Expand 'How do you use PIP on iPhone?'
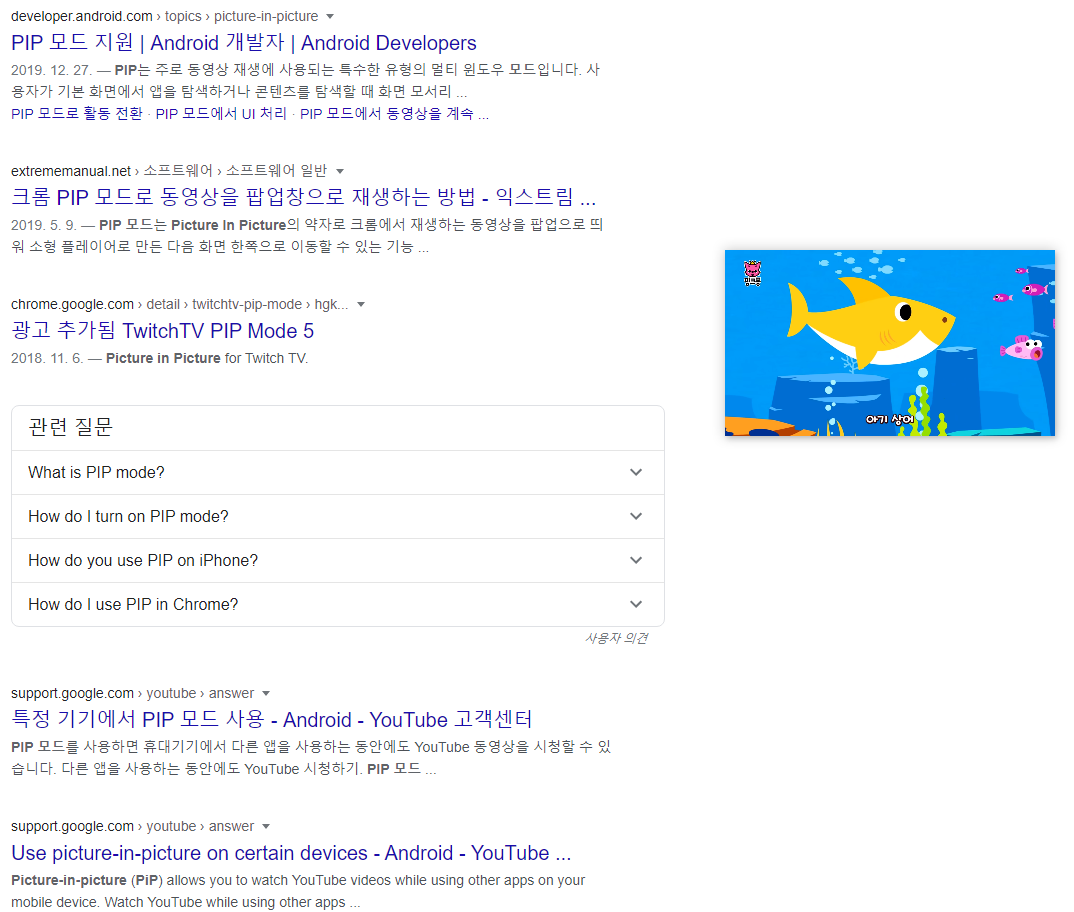The height and width of the screenshot is (912, 1074). click(x=338, y=560)
